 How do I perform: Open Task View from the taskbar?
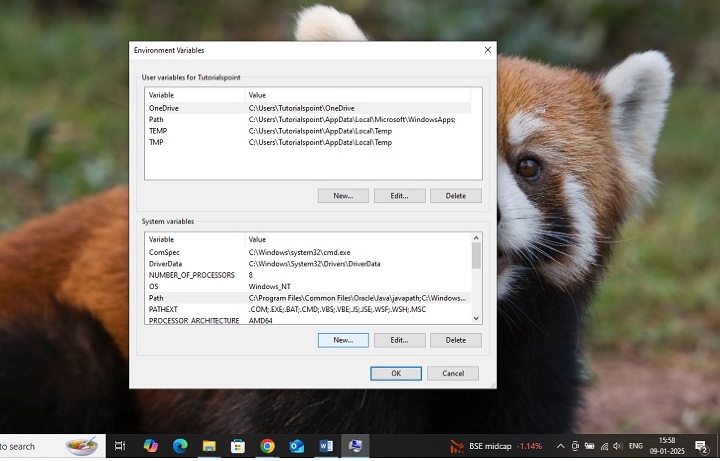120,445
